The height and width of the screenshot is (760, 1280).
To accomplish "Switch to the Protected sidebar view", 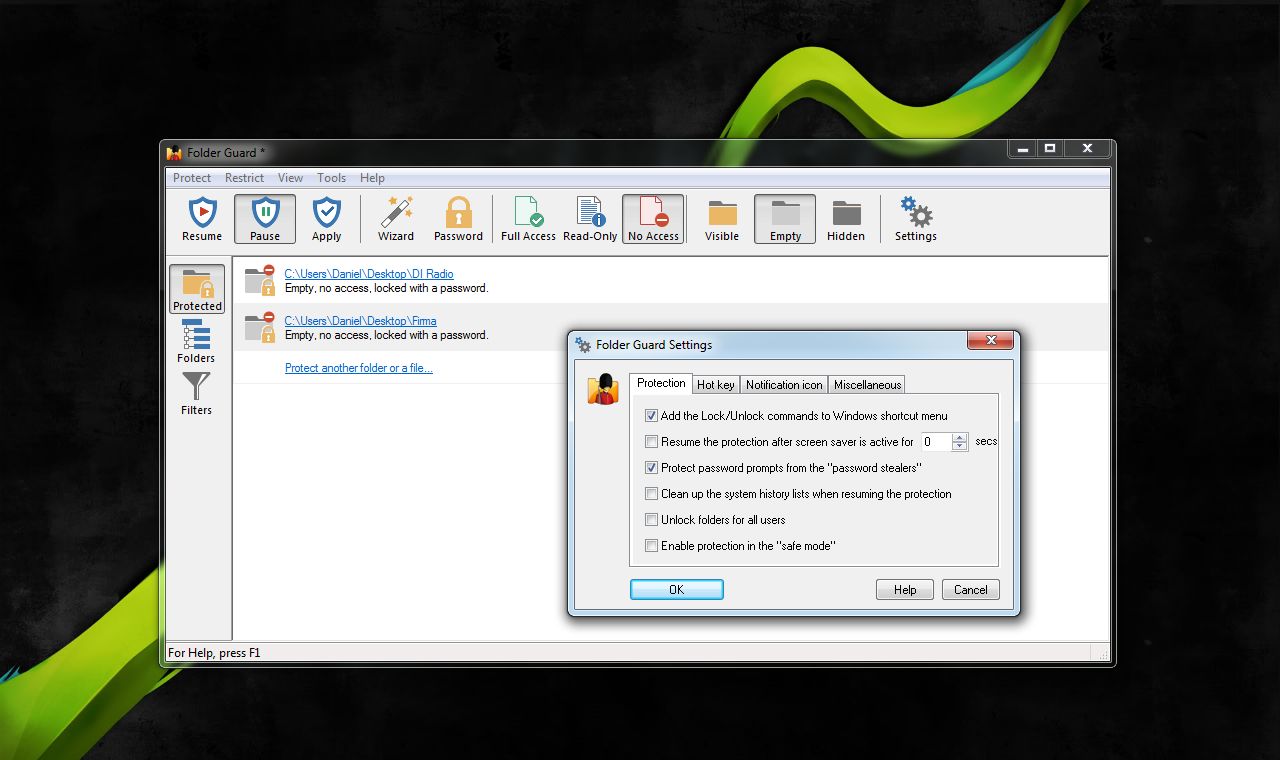I will [x=197, y=289].
